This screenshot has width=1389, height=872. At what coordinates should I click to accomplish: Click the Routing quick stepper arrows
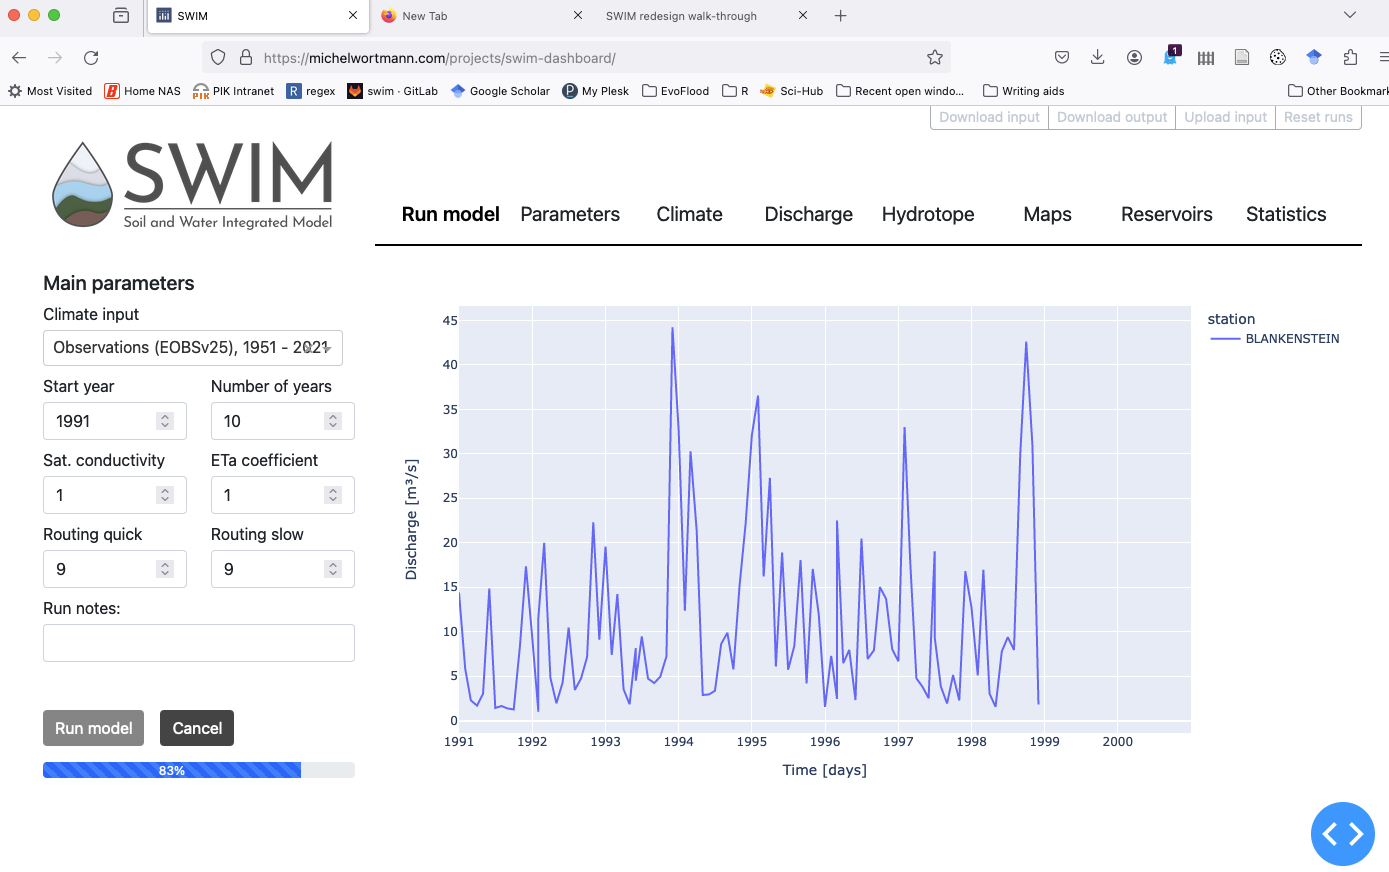[x=165, y=569]
